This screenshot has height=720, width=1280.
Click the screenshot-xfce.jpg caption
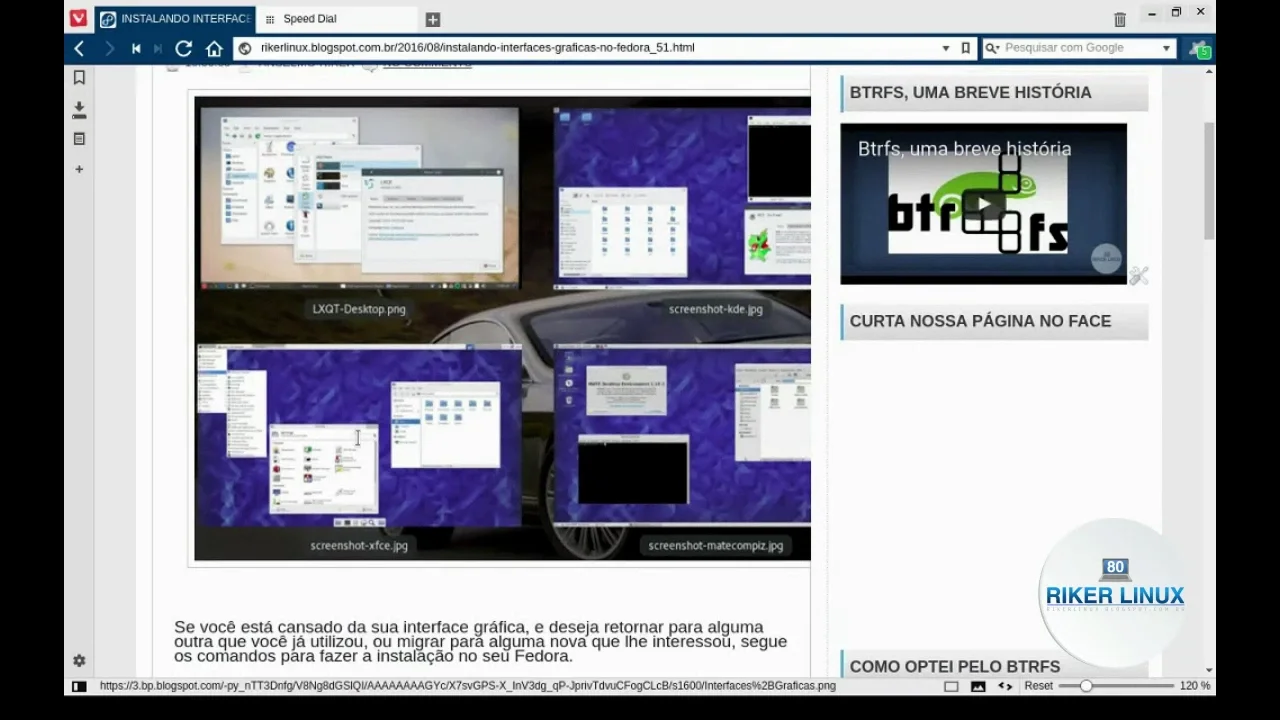point(359,545)
